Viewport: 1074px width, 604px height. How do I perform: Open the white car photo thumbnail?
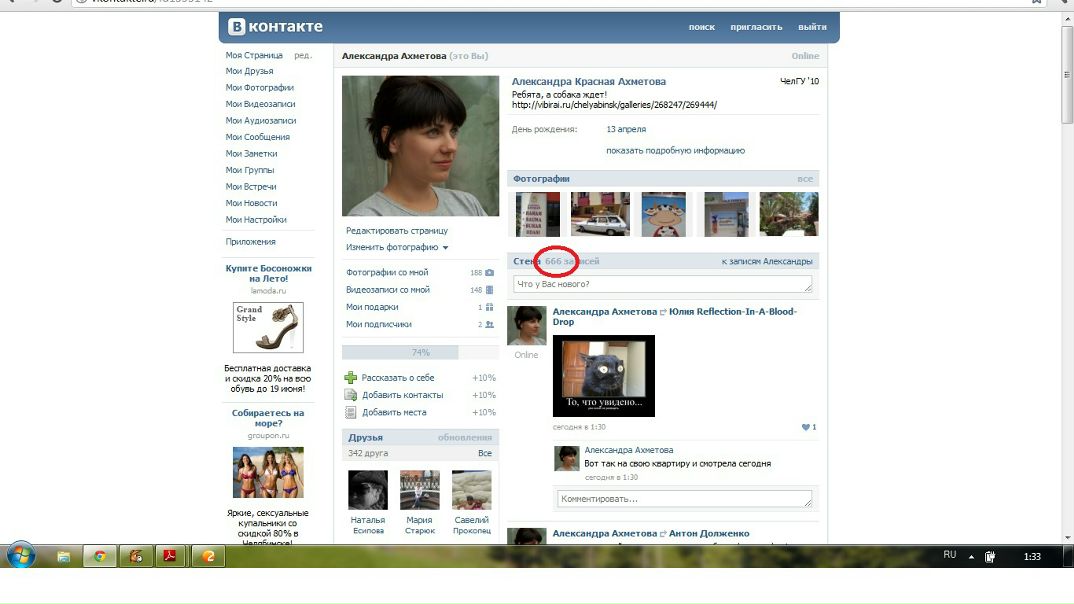(x=600, y=214)
